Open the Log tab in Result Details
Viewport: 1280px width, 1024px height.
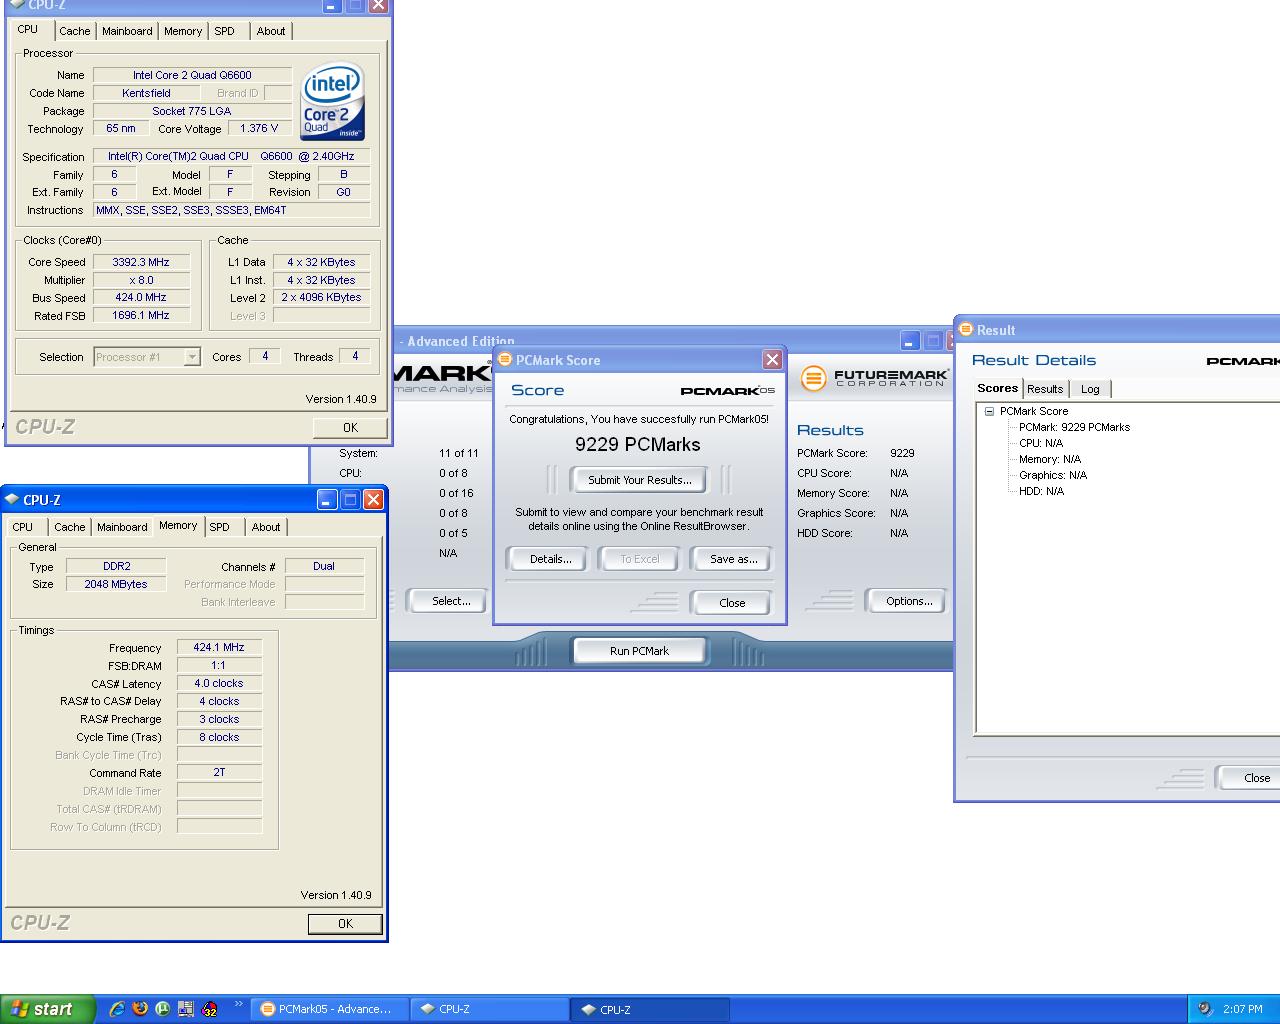point(1090,389)
